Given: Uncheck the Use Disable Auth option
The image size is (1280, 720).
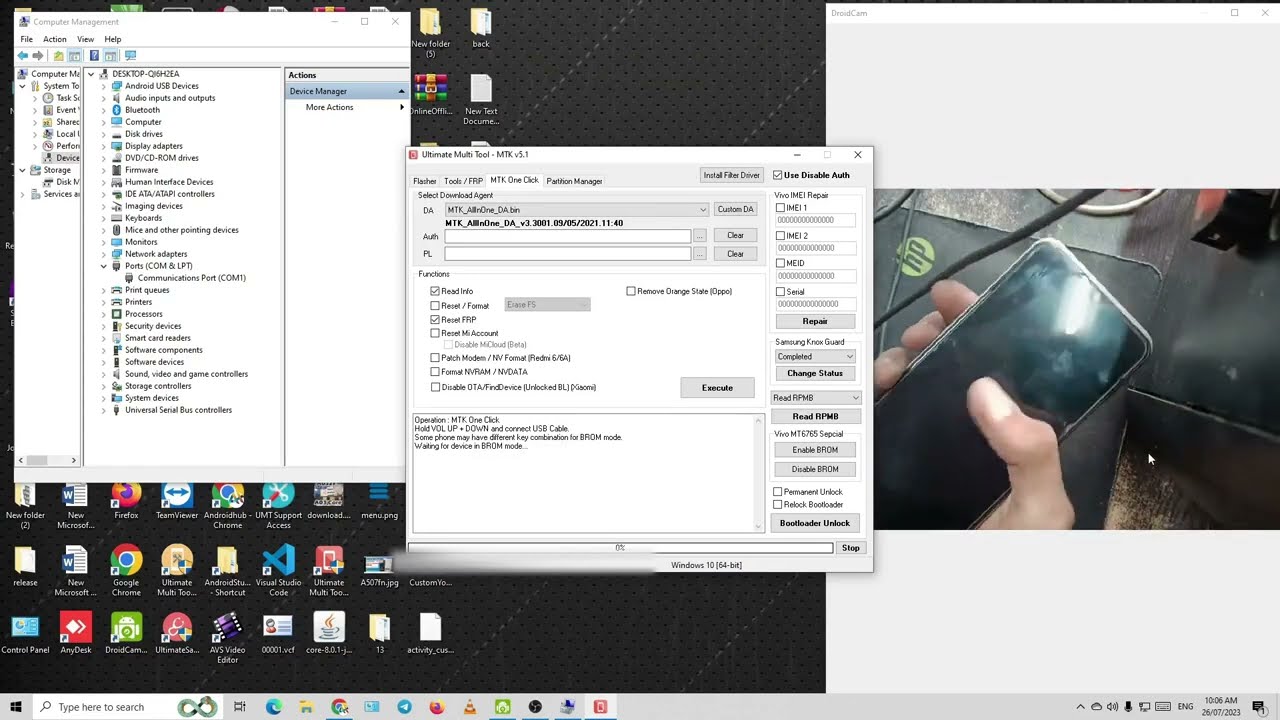Looking at the screenshot, I should pos(778,174).
